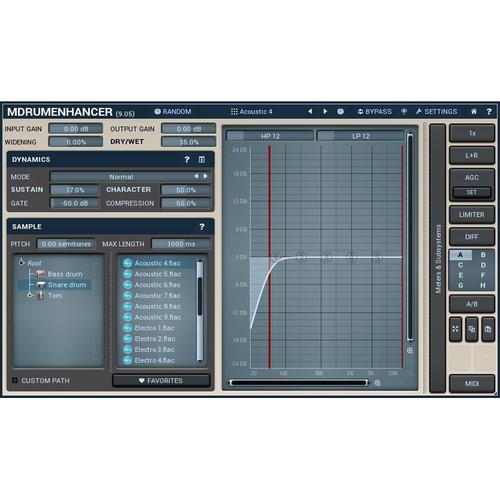This screenshot has height=500, width=500.
Task: Open the LP 12 filter type selector
Action: click(x=361, y=136)
